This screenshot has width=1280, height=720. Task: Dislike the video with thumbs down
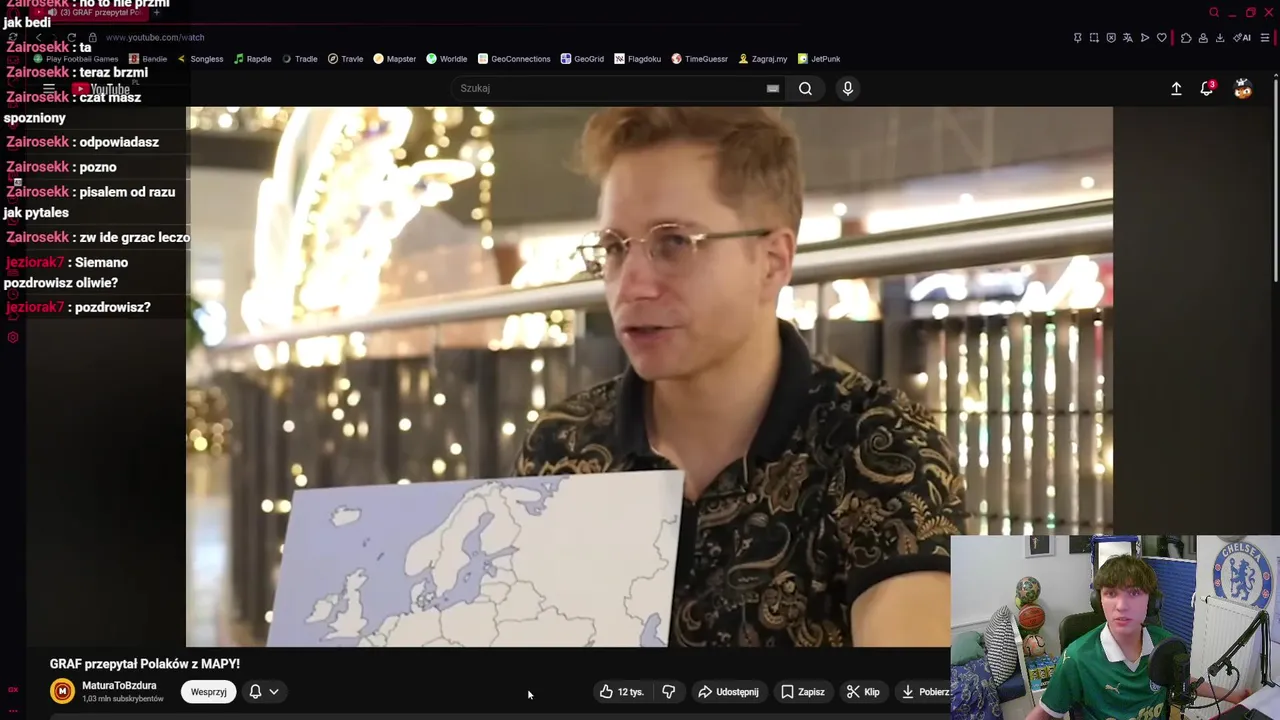668,692
